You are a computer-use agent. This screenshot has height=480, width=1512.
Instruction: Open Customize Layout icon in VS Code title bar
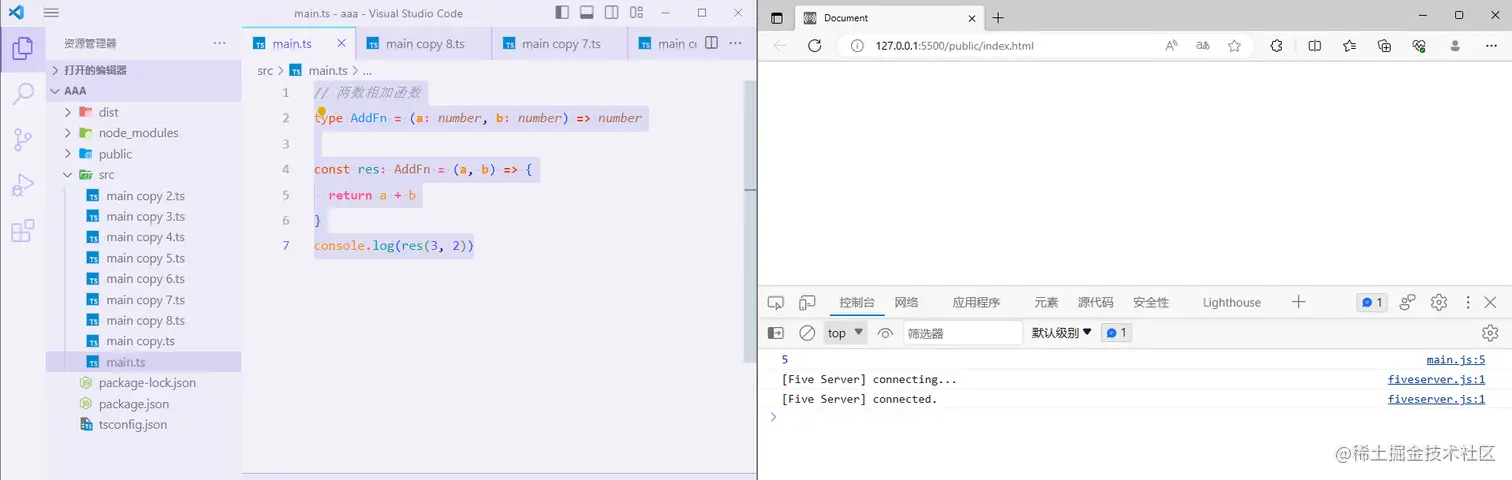637,13
